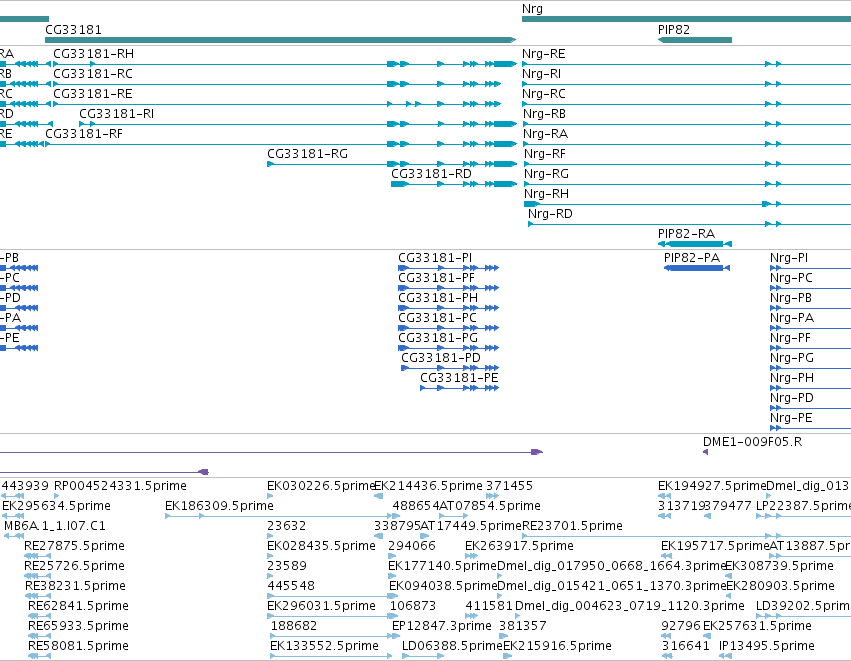Click protein Nrg-PC label
This screenshot has width=851, height=661.
pyautogui.click(x=791, y=278)
